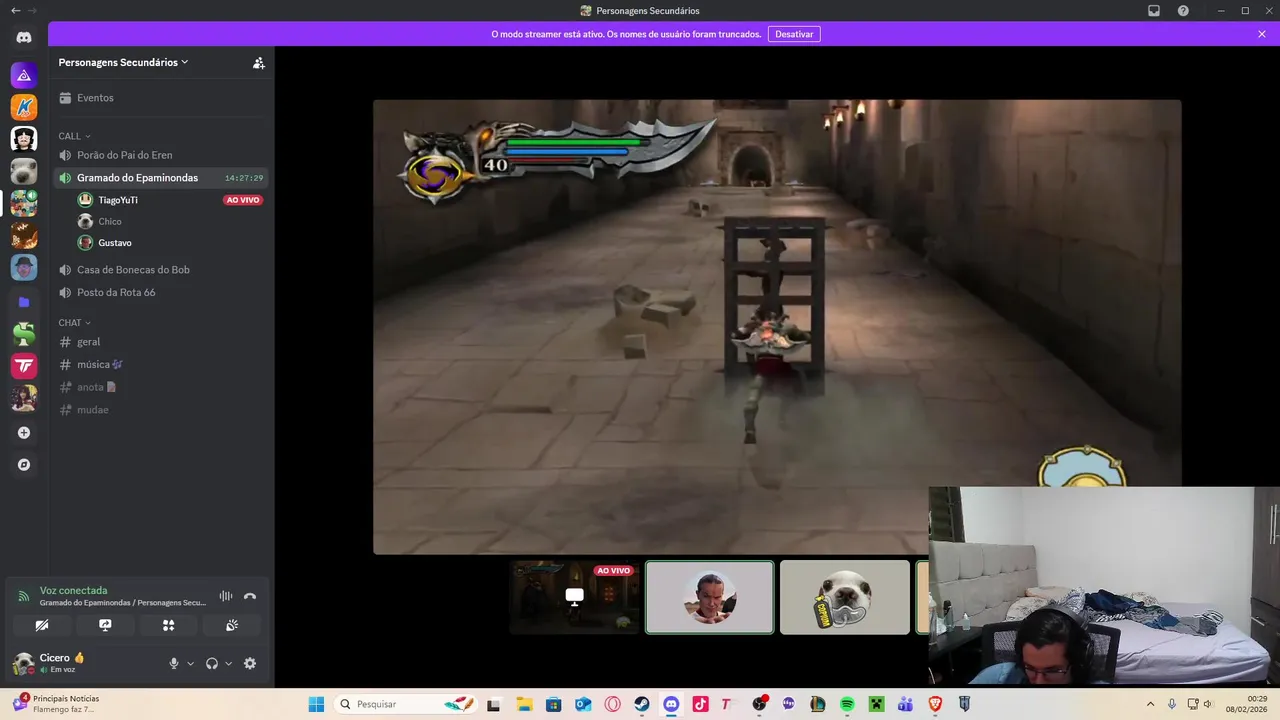Open Steam from the taskbar

pos(642,704)
